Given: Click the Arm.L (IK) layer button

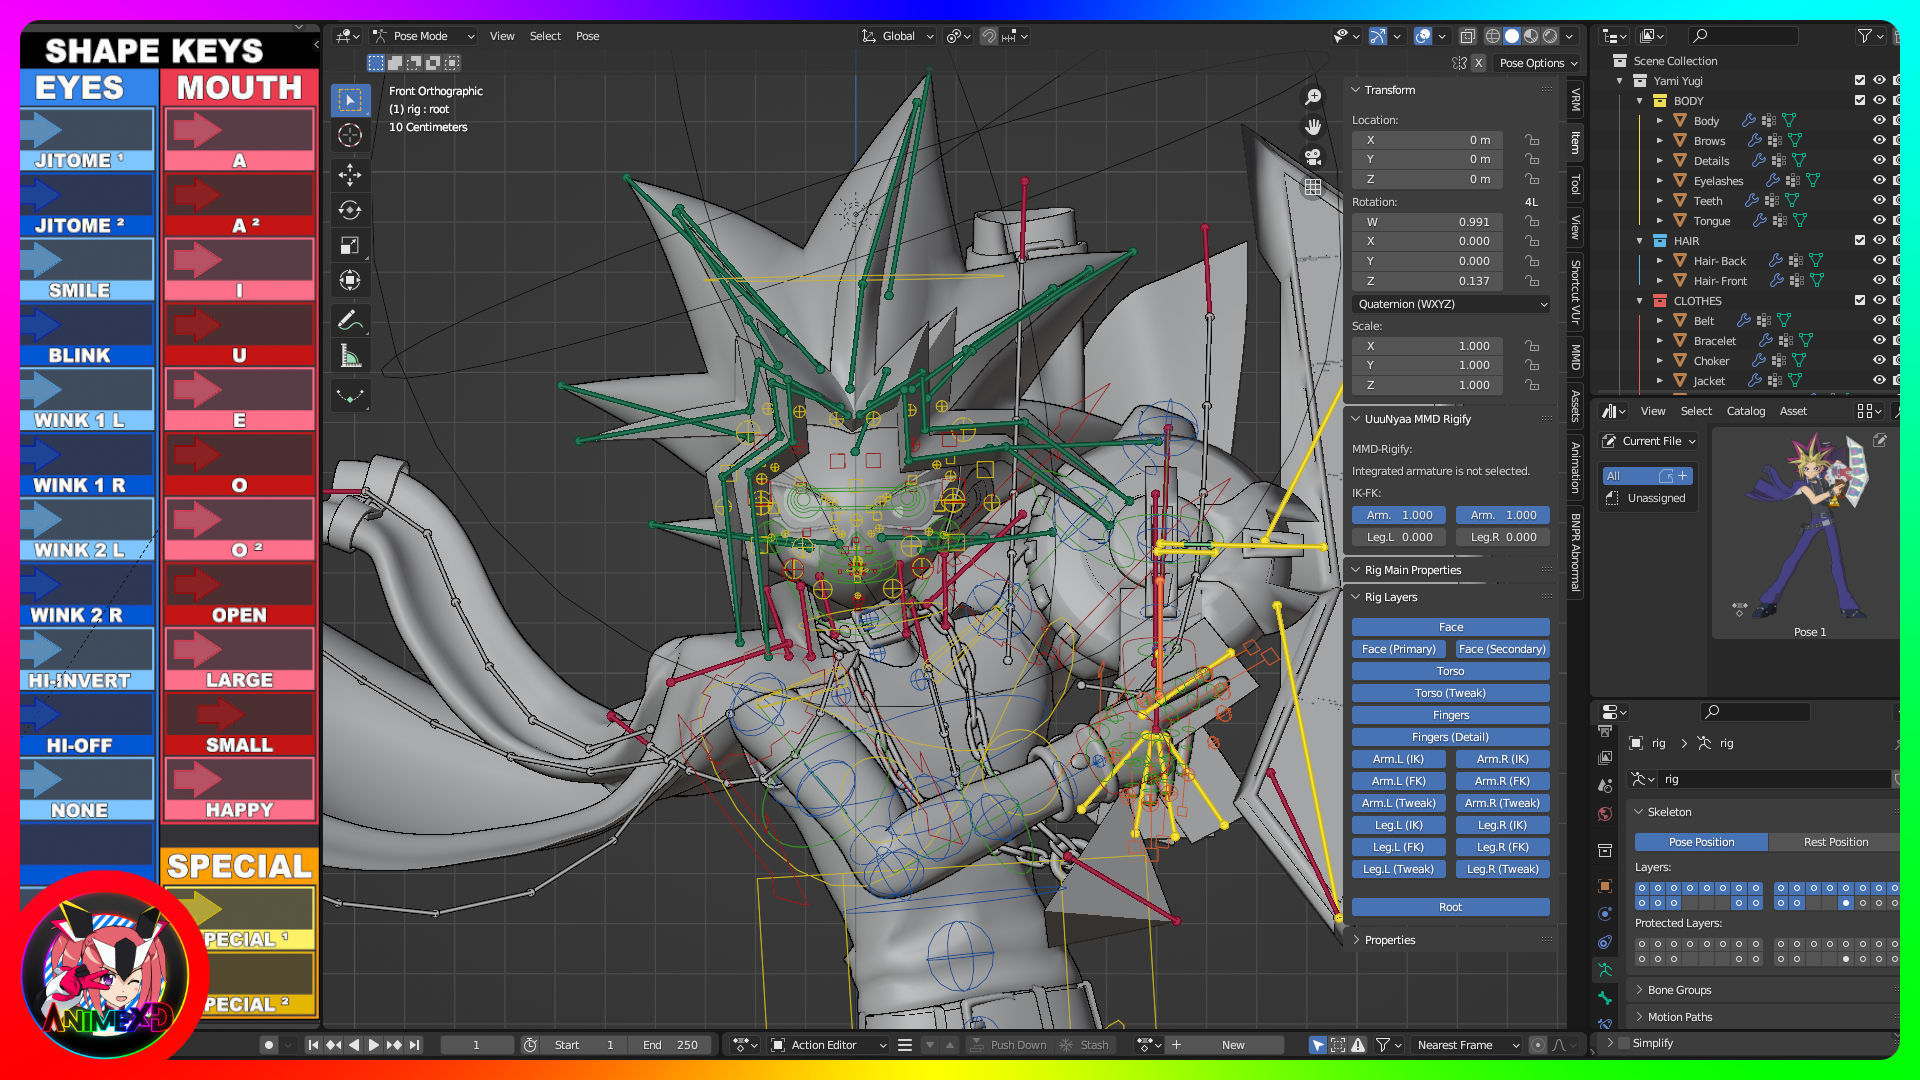Looking at the screenshot, I should [x=1398, y=759].
